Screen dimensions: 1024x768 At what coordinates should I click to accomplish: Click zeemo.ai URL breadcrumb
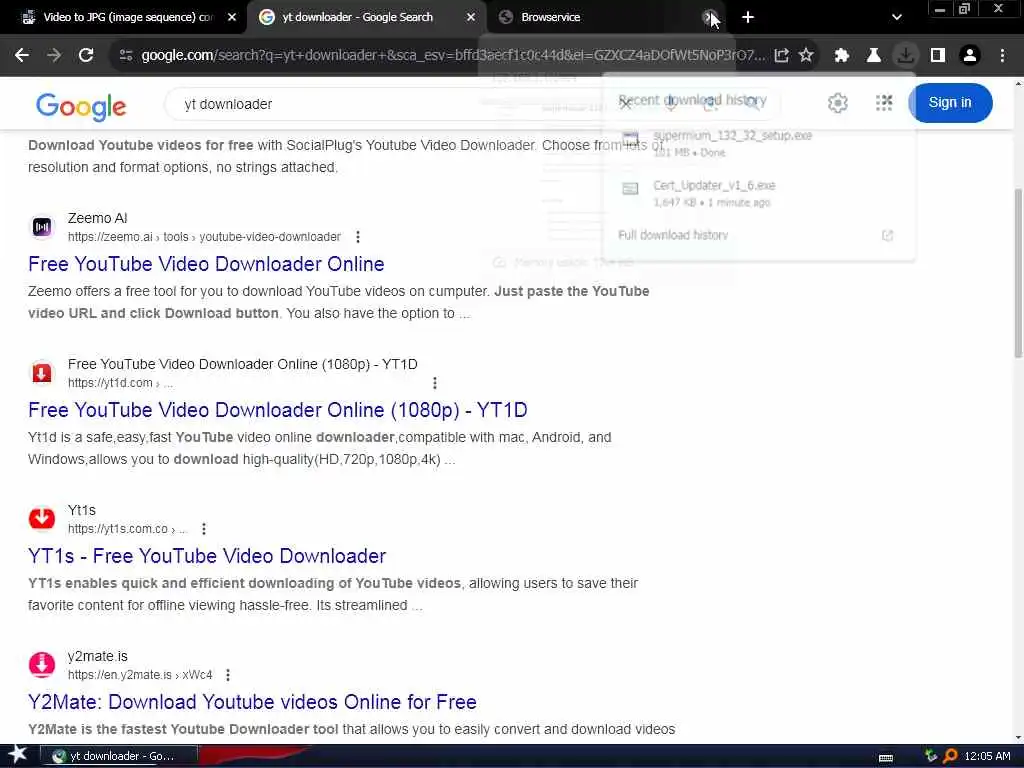point(204,237)
